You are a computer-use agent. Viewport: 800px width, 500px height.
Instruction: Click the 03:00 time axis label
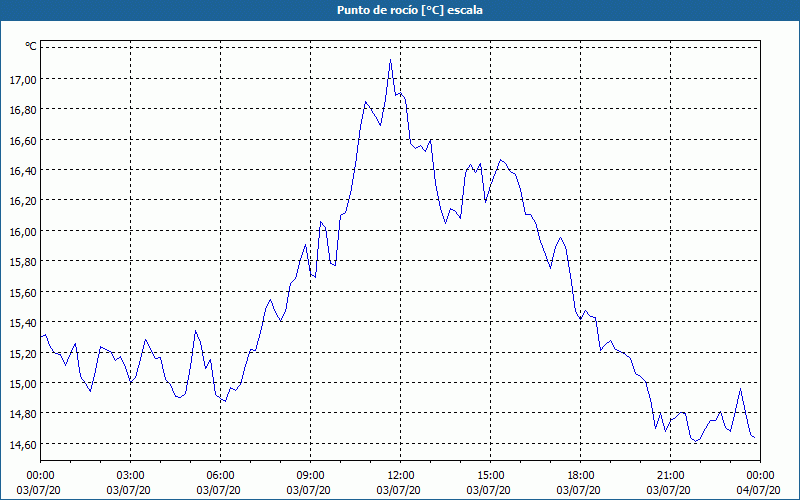(130, 476)
